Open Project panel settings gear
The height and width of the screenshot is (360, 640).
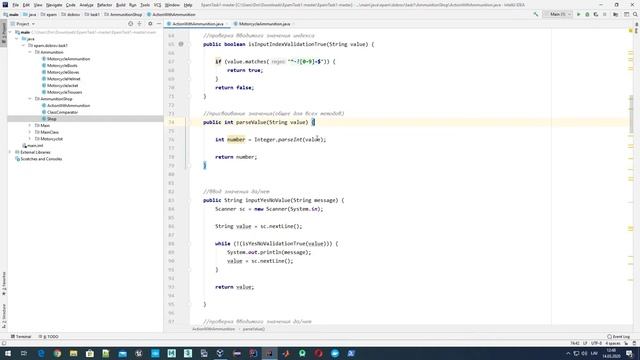click(150, 24)
